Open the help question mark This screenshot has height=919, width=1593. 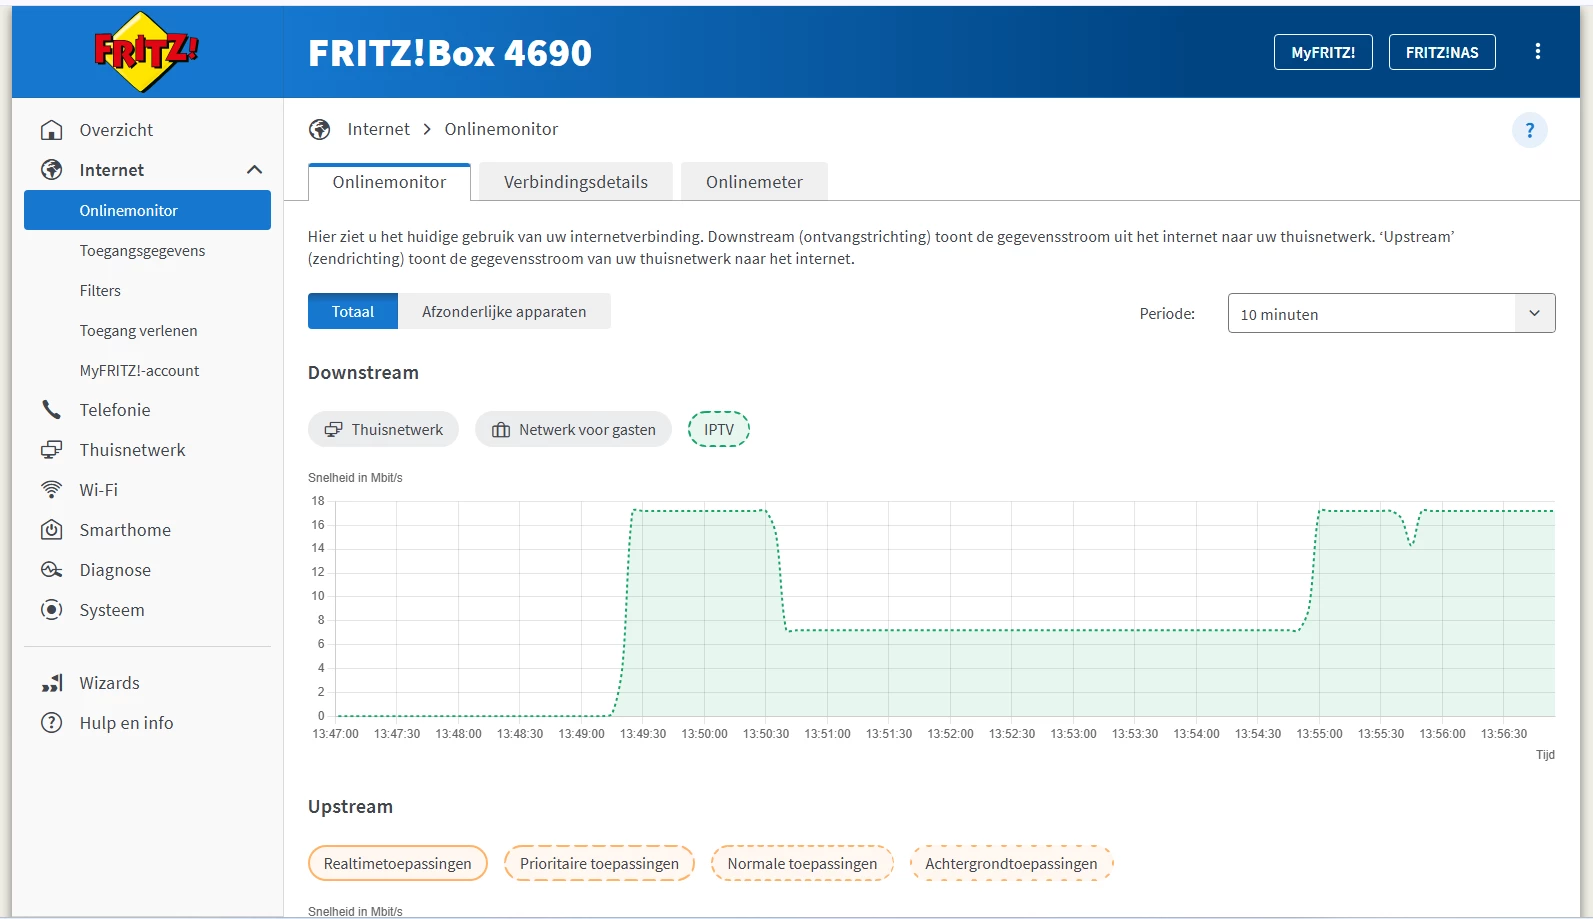point(1530,130)
